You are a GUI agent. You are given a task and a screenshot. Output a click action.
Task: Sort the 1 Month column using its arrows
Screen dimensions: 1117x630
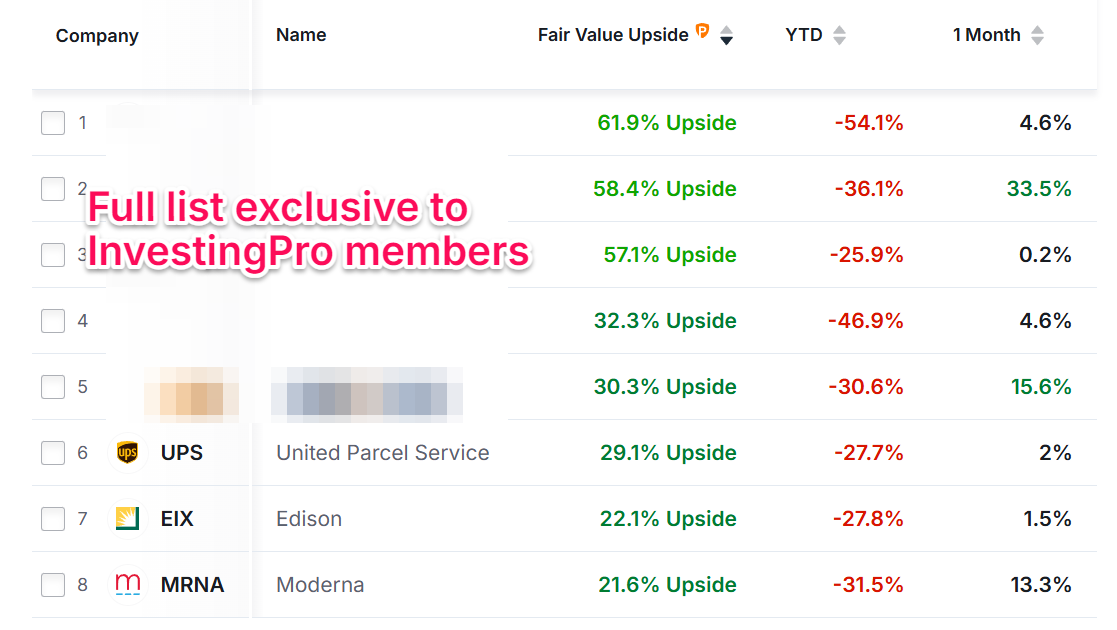coord(1037,35)
